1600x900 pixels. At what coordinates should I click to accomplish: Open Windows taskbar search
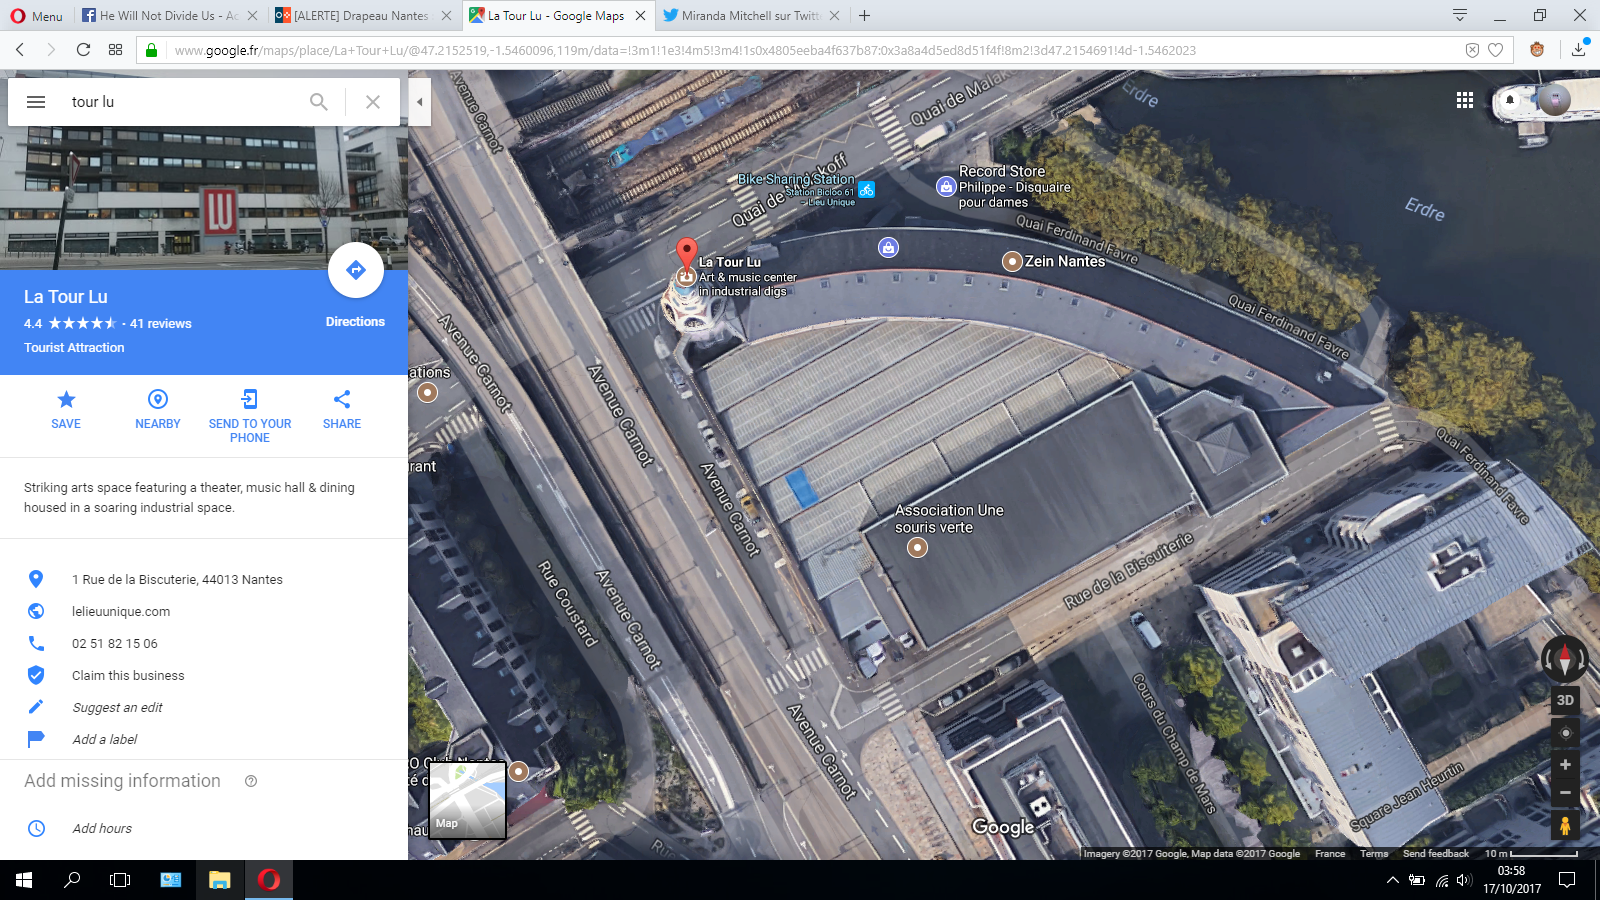point(72,880)
